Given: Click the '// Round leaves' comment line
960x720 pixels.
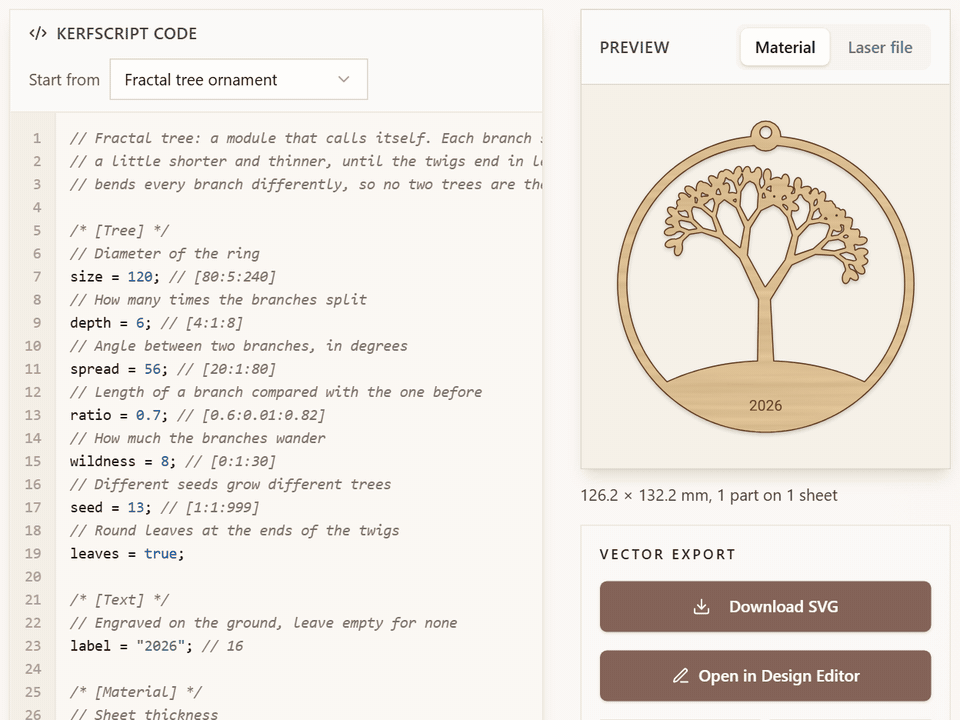Looking at the screenshot, I should point(234,530).
